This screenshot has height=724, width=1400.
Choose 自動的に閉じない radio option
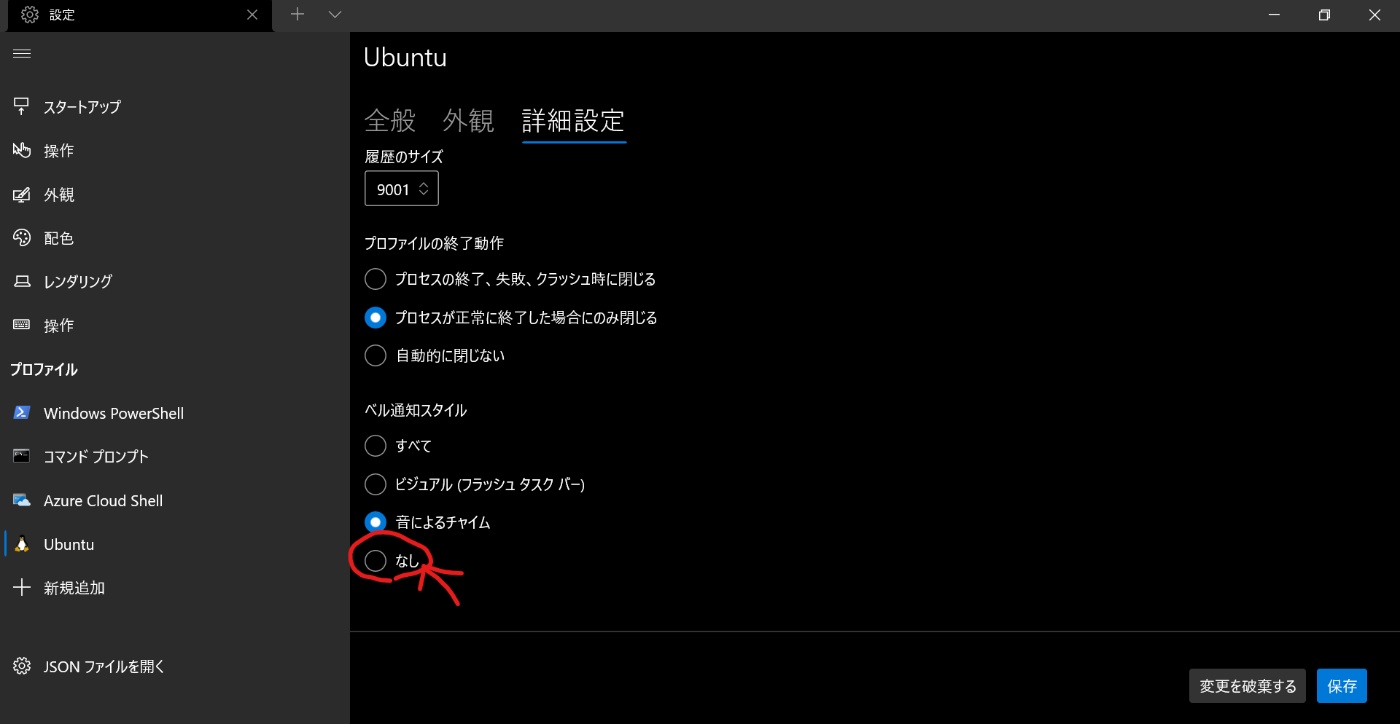click(x=375, y=355)
